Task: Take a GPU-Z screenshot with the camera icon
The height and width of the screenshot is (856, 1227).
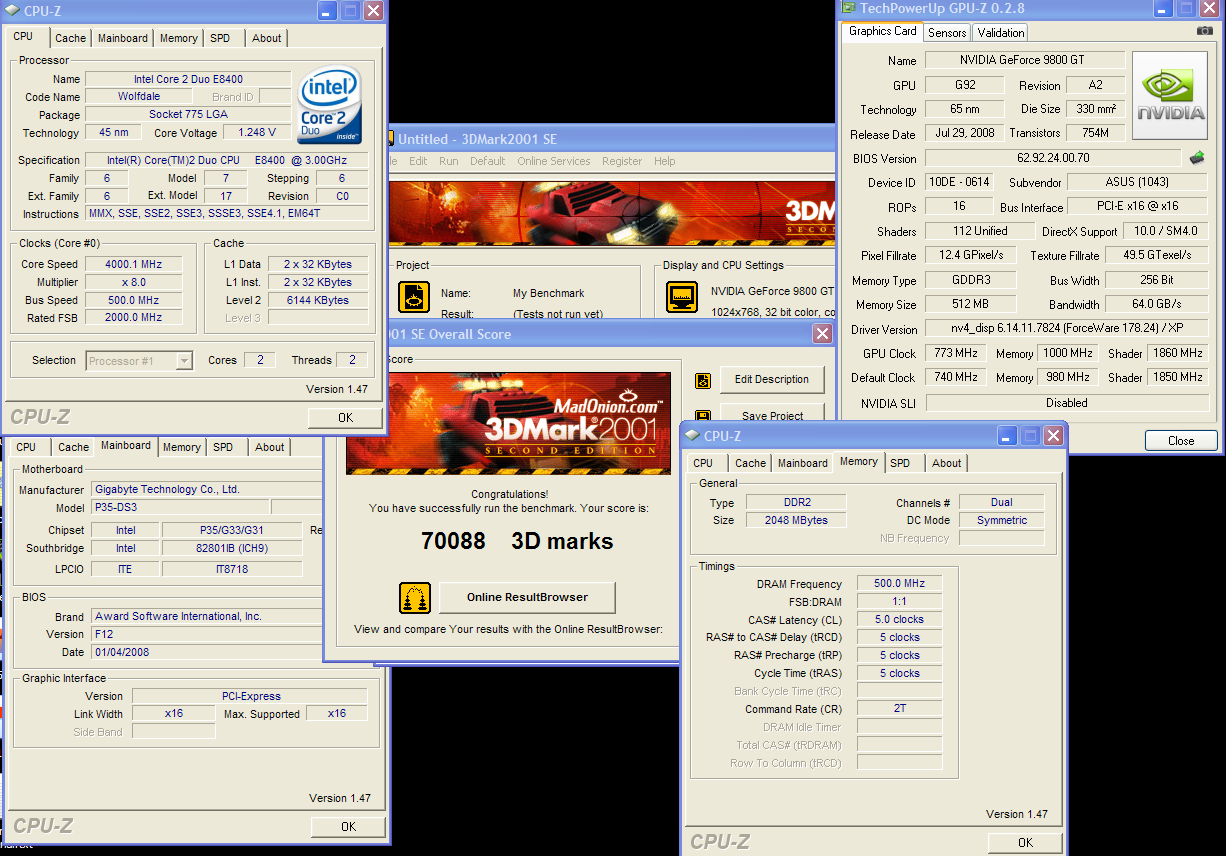Action: [1204, 31]
